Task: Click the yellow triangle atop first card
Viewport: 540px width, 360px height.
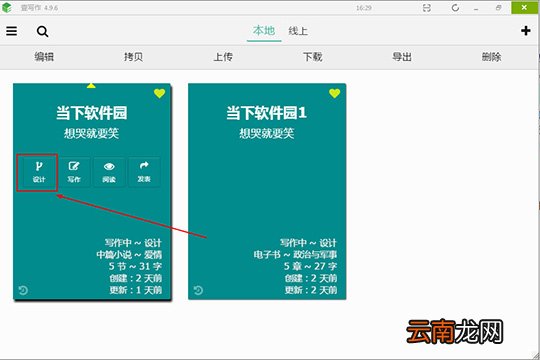Action: point(91,85)
